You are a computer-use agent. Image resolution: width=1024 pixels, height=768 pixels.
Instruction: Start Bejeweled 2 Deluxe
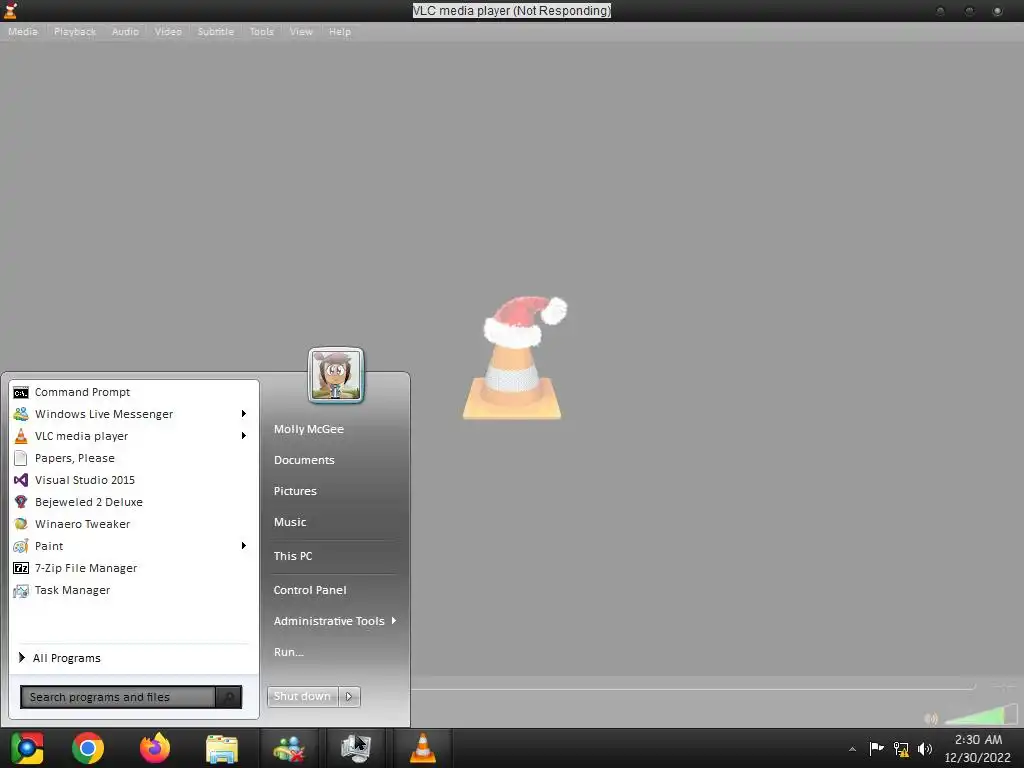[x=134, y=502]
